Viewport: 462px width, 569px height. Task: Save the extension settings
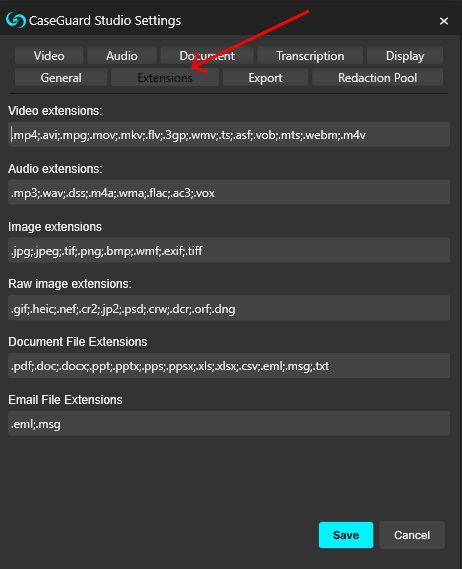pos(346,535)
